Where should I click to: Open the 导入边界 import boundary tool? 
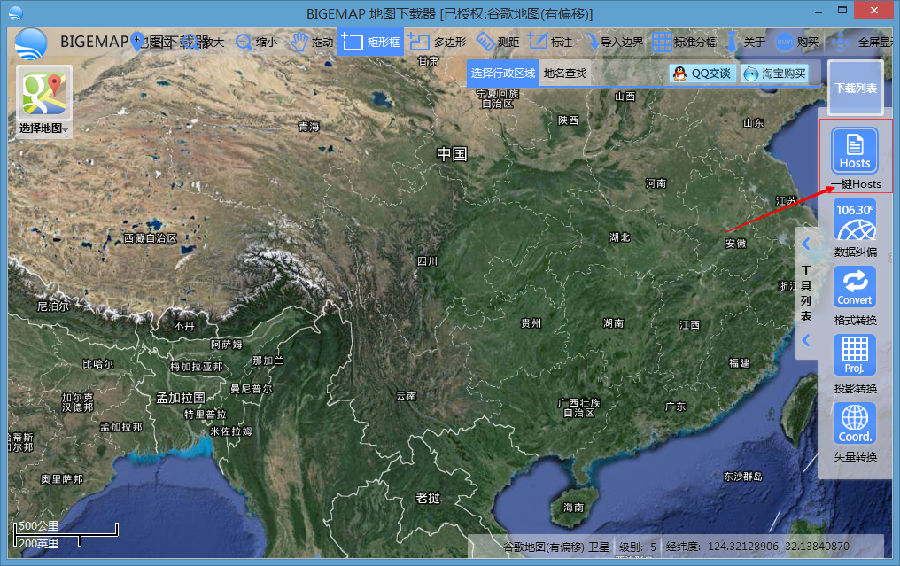614,42
